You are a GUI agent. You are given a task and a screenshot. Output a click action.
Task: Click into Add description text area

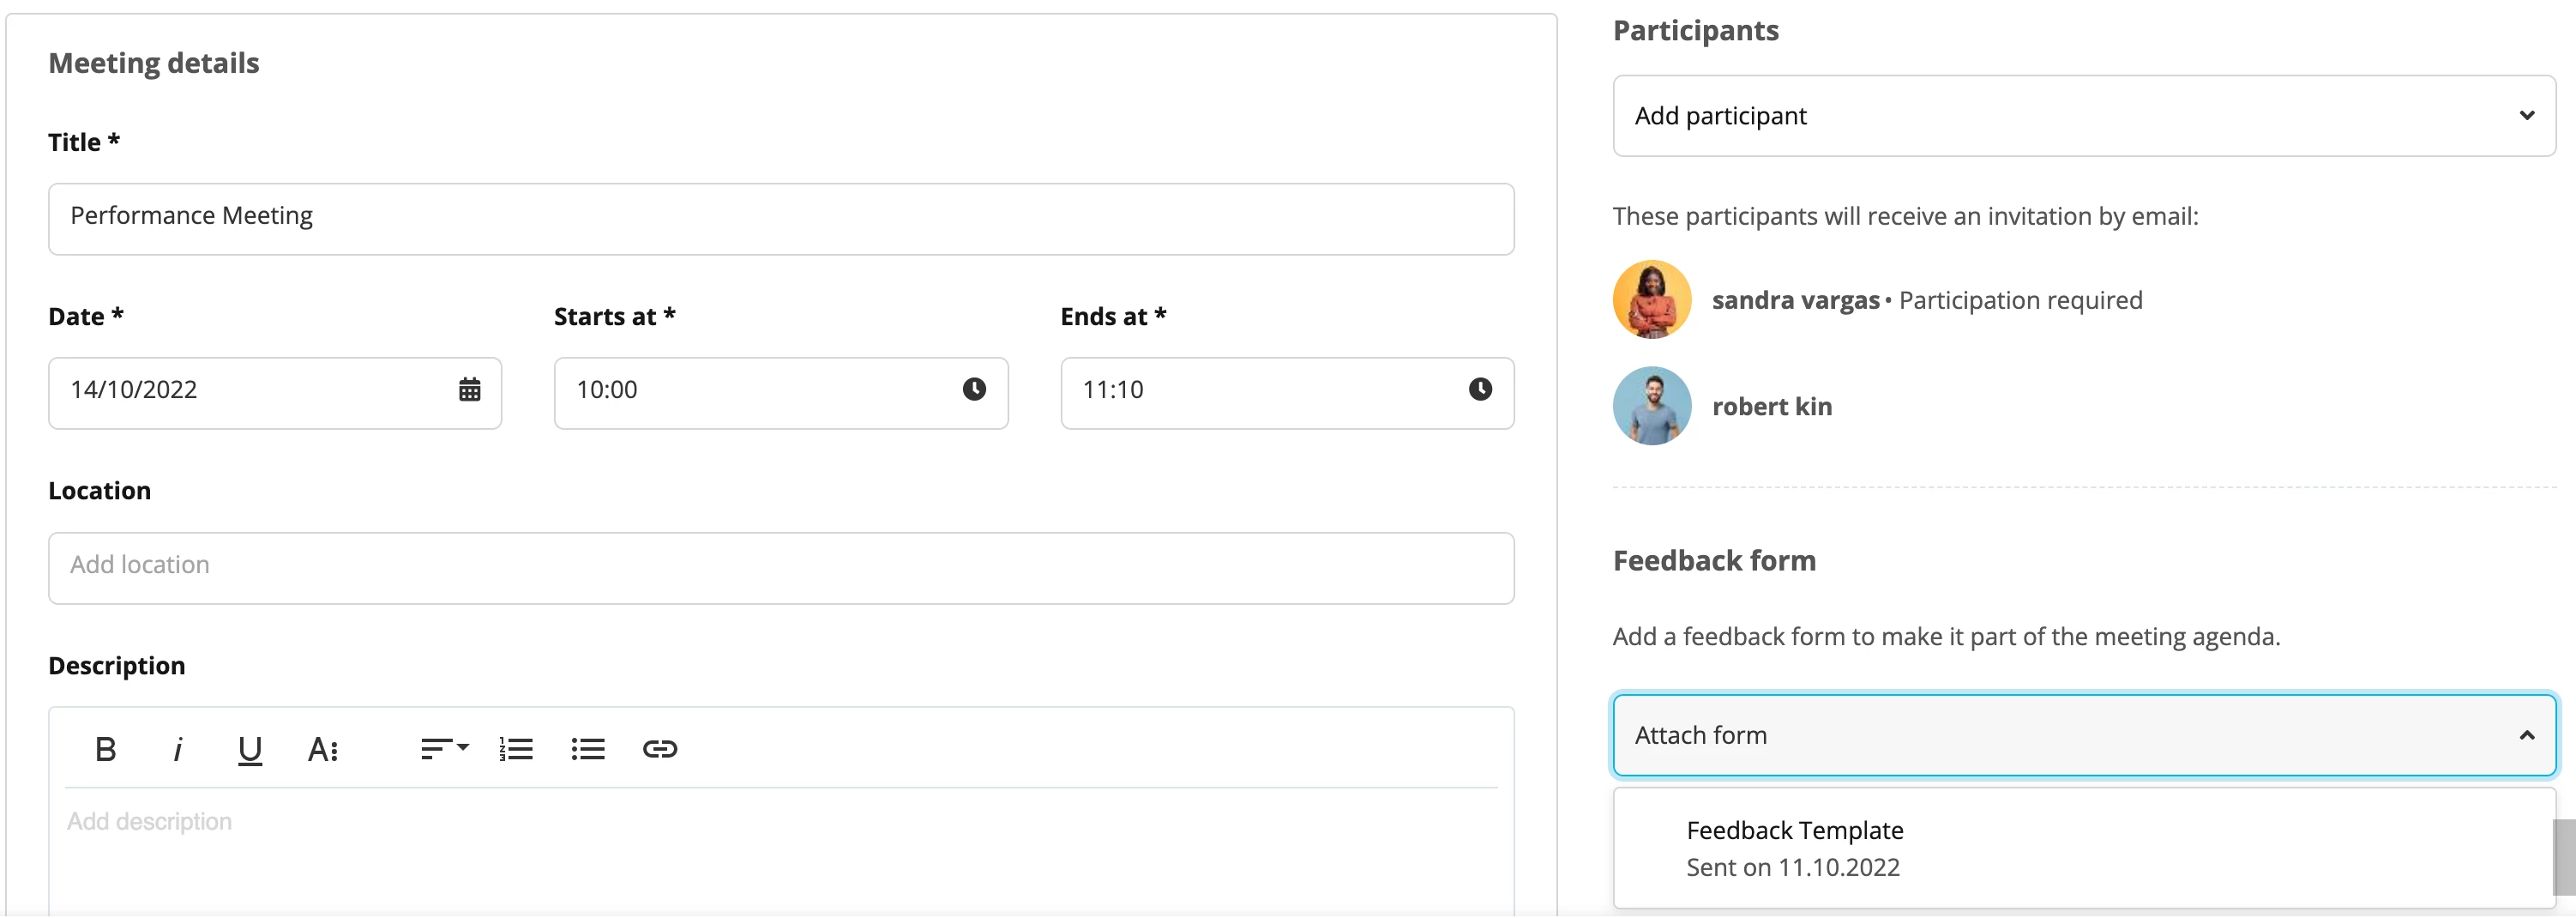pos(781,850)
